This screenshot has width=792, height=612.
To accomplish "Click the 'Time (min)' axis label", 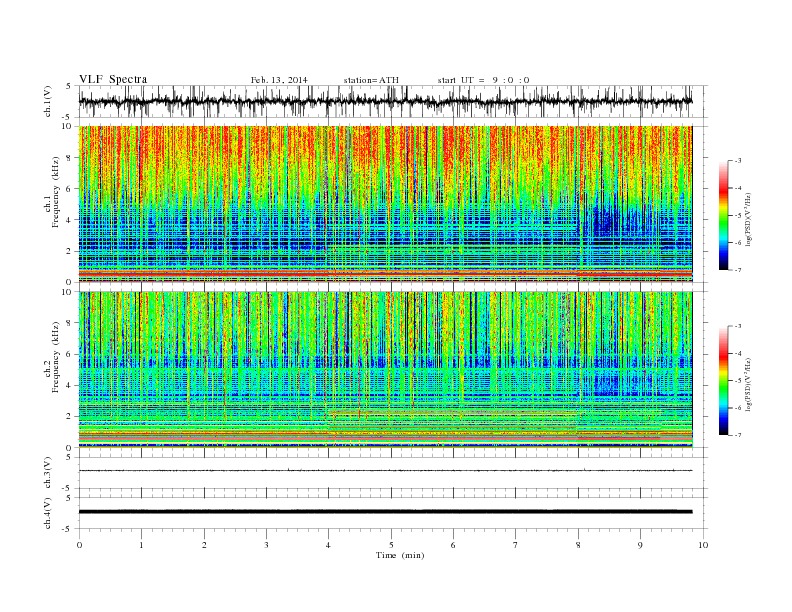I will [400, 555].
